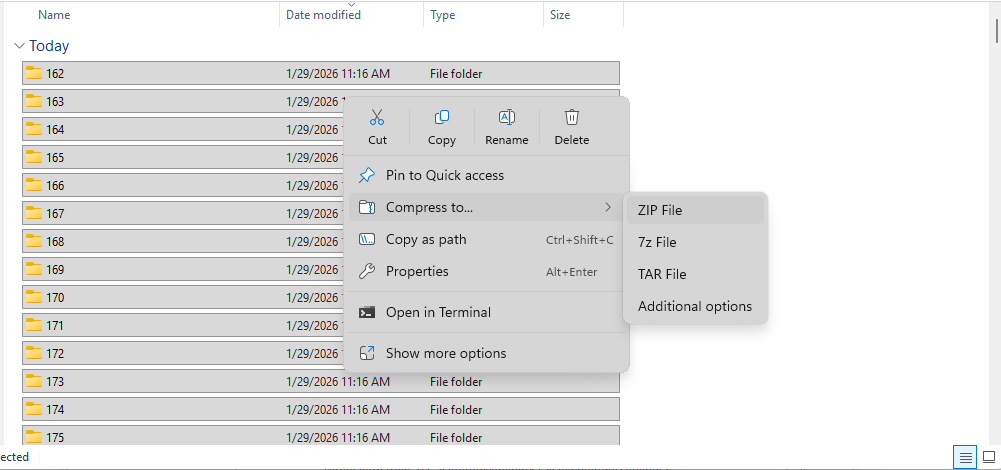The image size is (1001, 470).
Task: Compress to TAR File
Action: click(x=695, y=274)
